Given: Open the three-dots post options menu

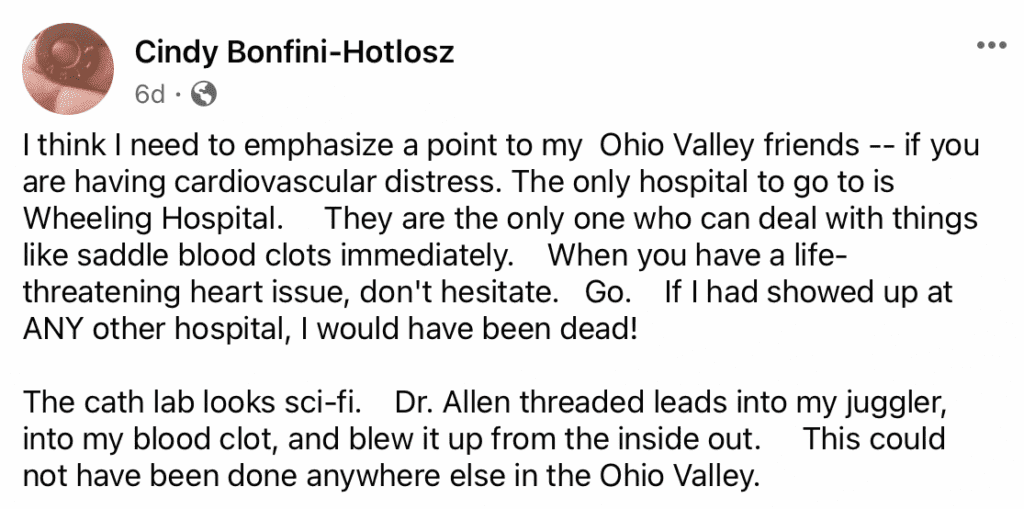Looking at the screenshot, I should click(993, 46).
